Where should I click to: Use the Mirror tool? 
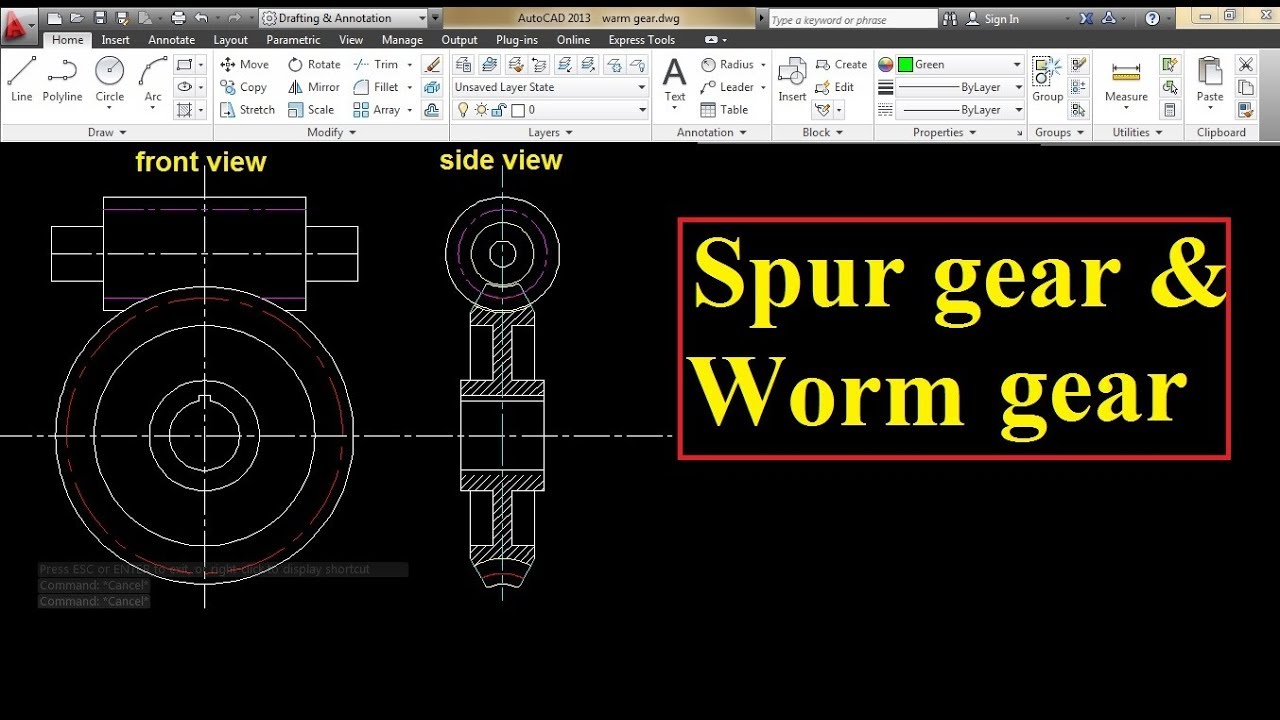(314, 87)
